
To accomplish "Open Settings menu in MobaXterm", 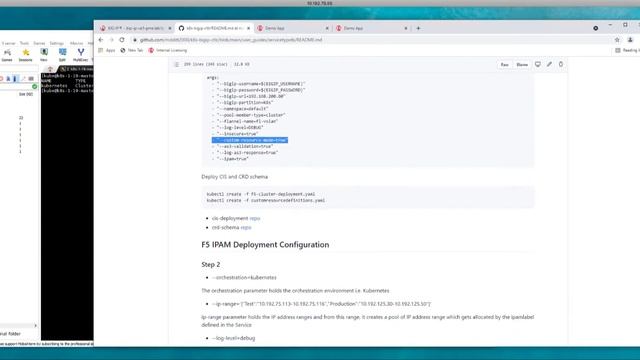I will point(57,43).
